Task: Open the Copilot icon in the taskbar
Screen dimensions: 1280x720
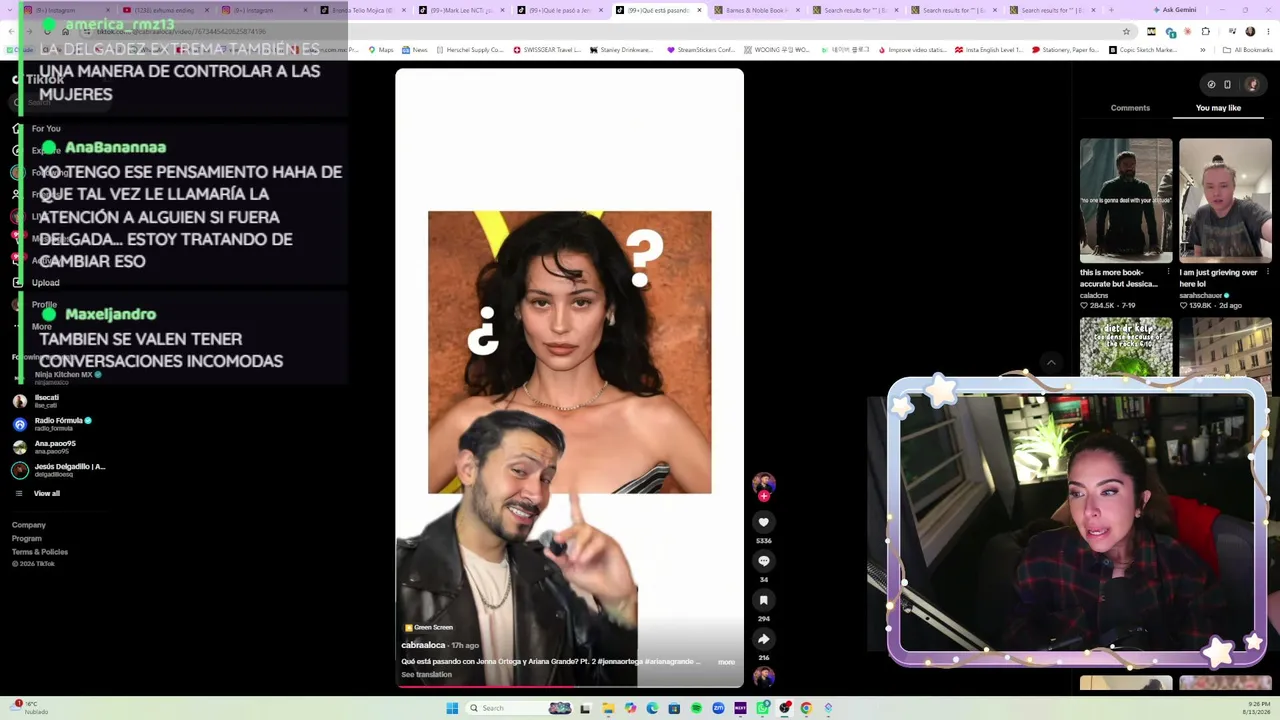Action: pyautogui.click(x=630, y=708)
